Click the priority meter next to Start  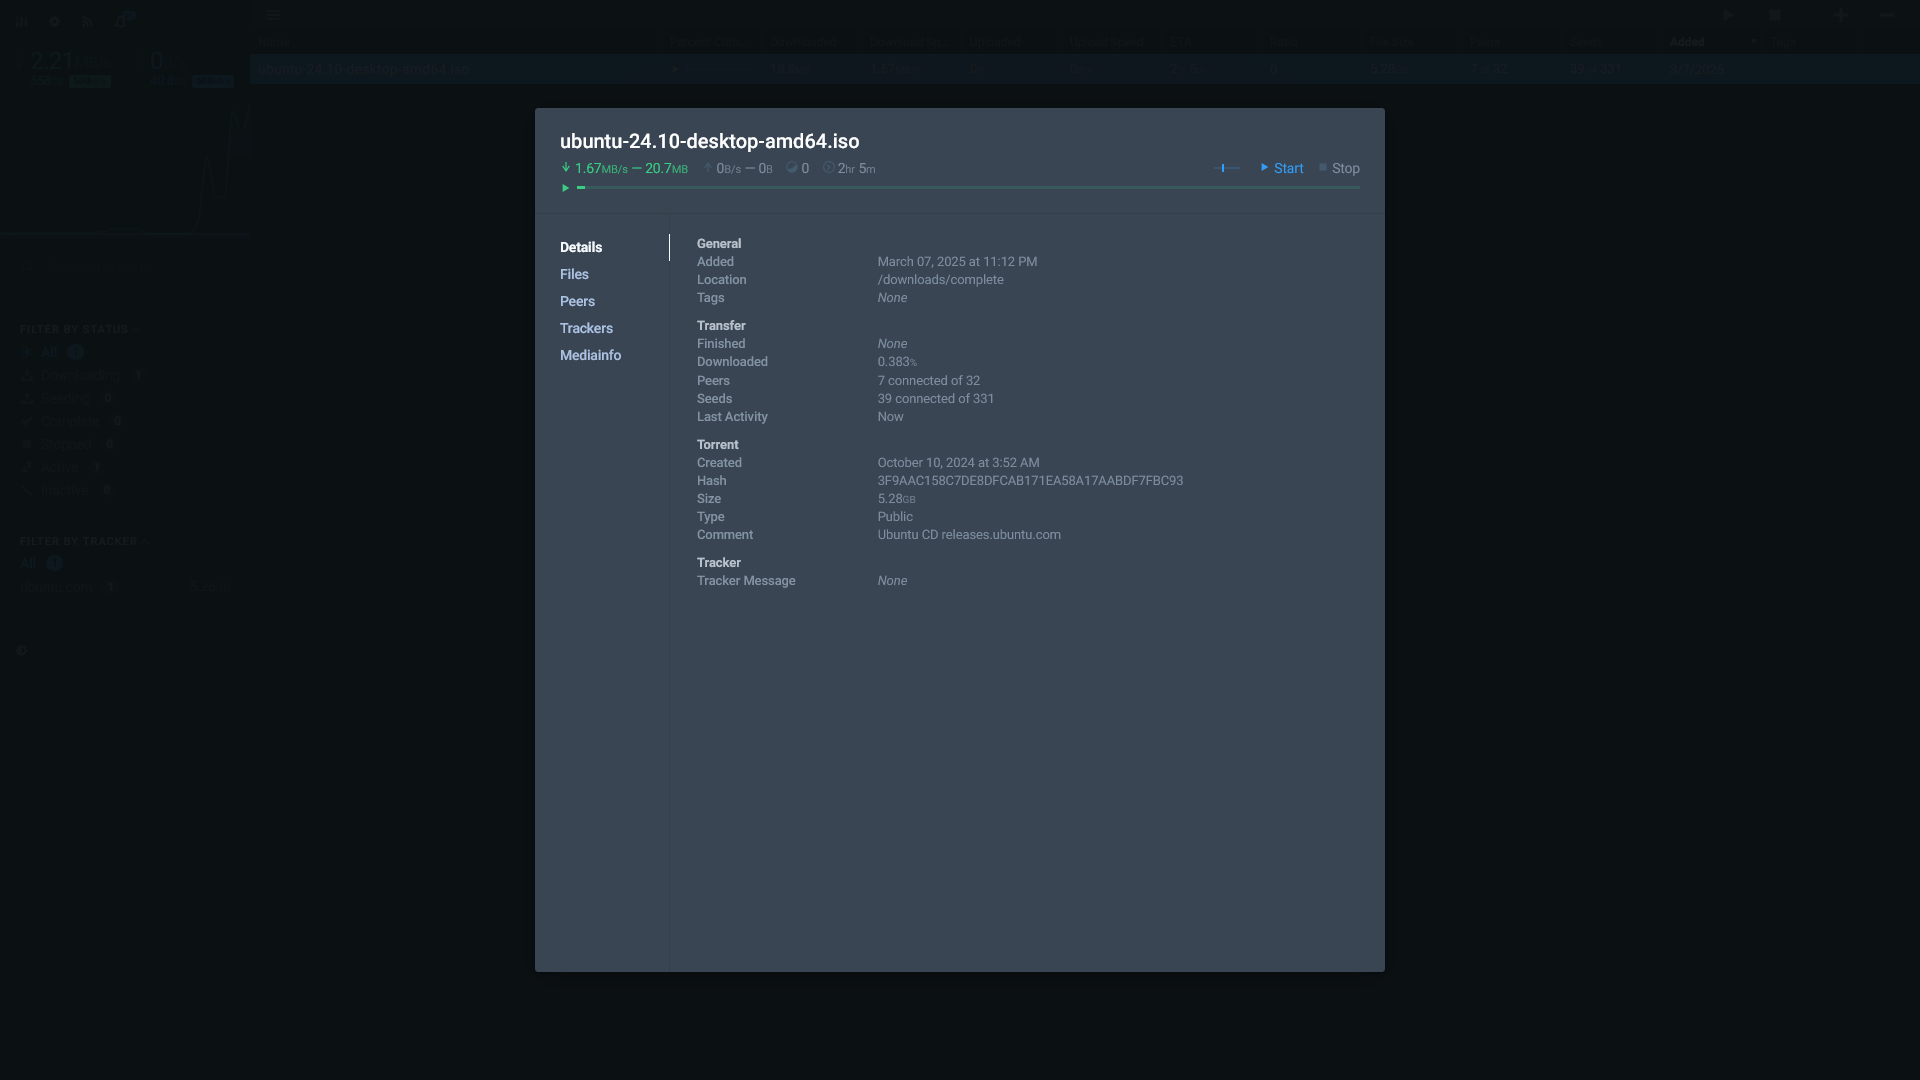[x=1226, y=168]
